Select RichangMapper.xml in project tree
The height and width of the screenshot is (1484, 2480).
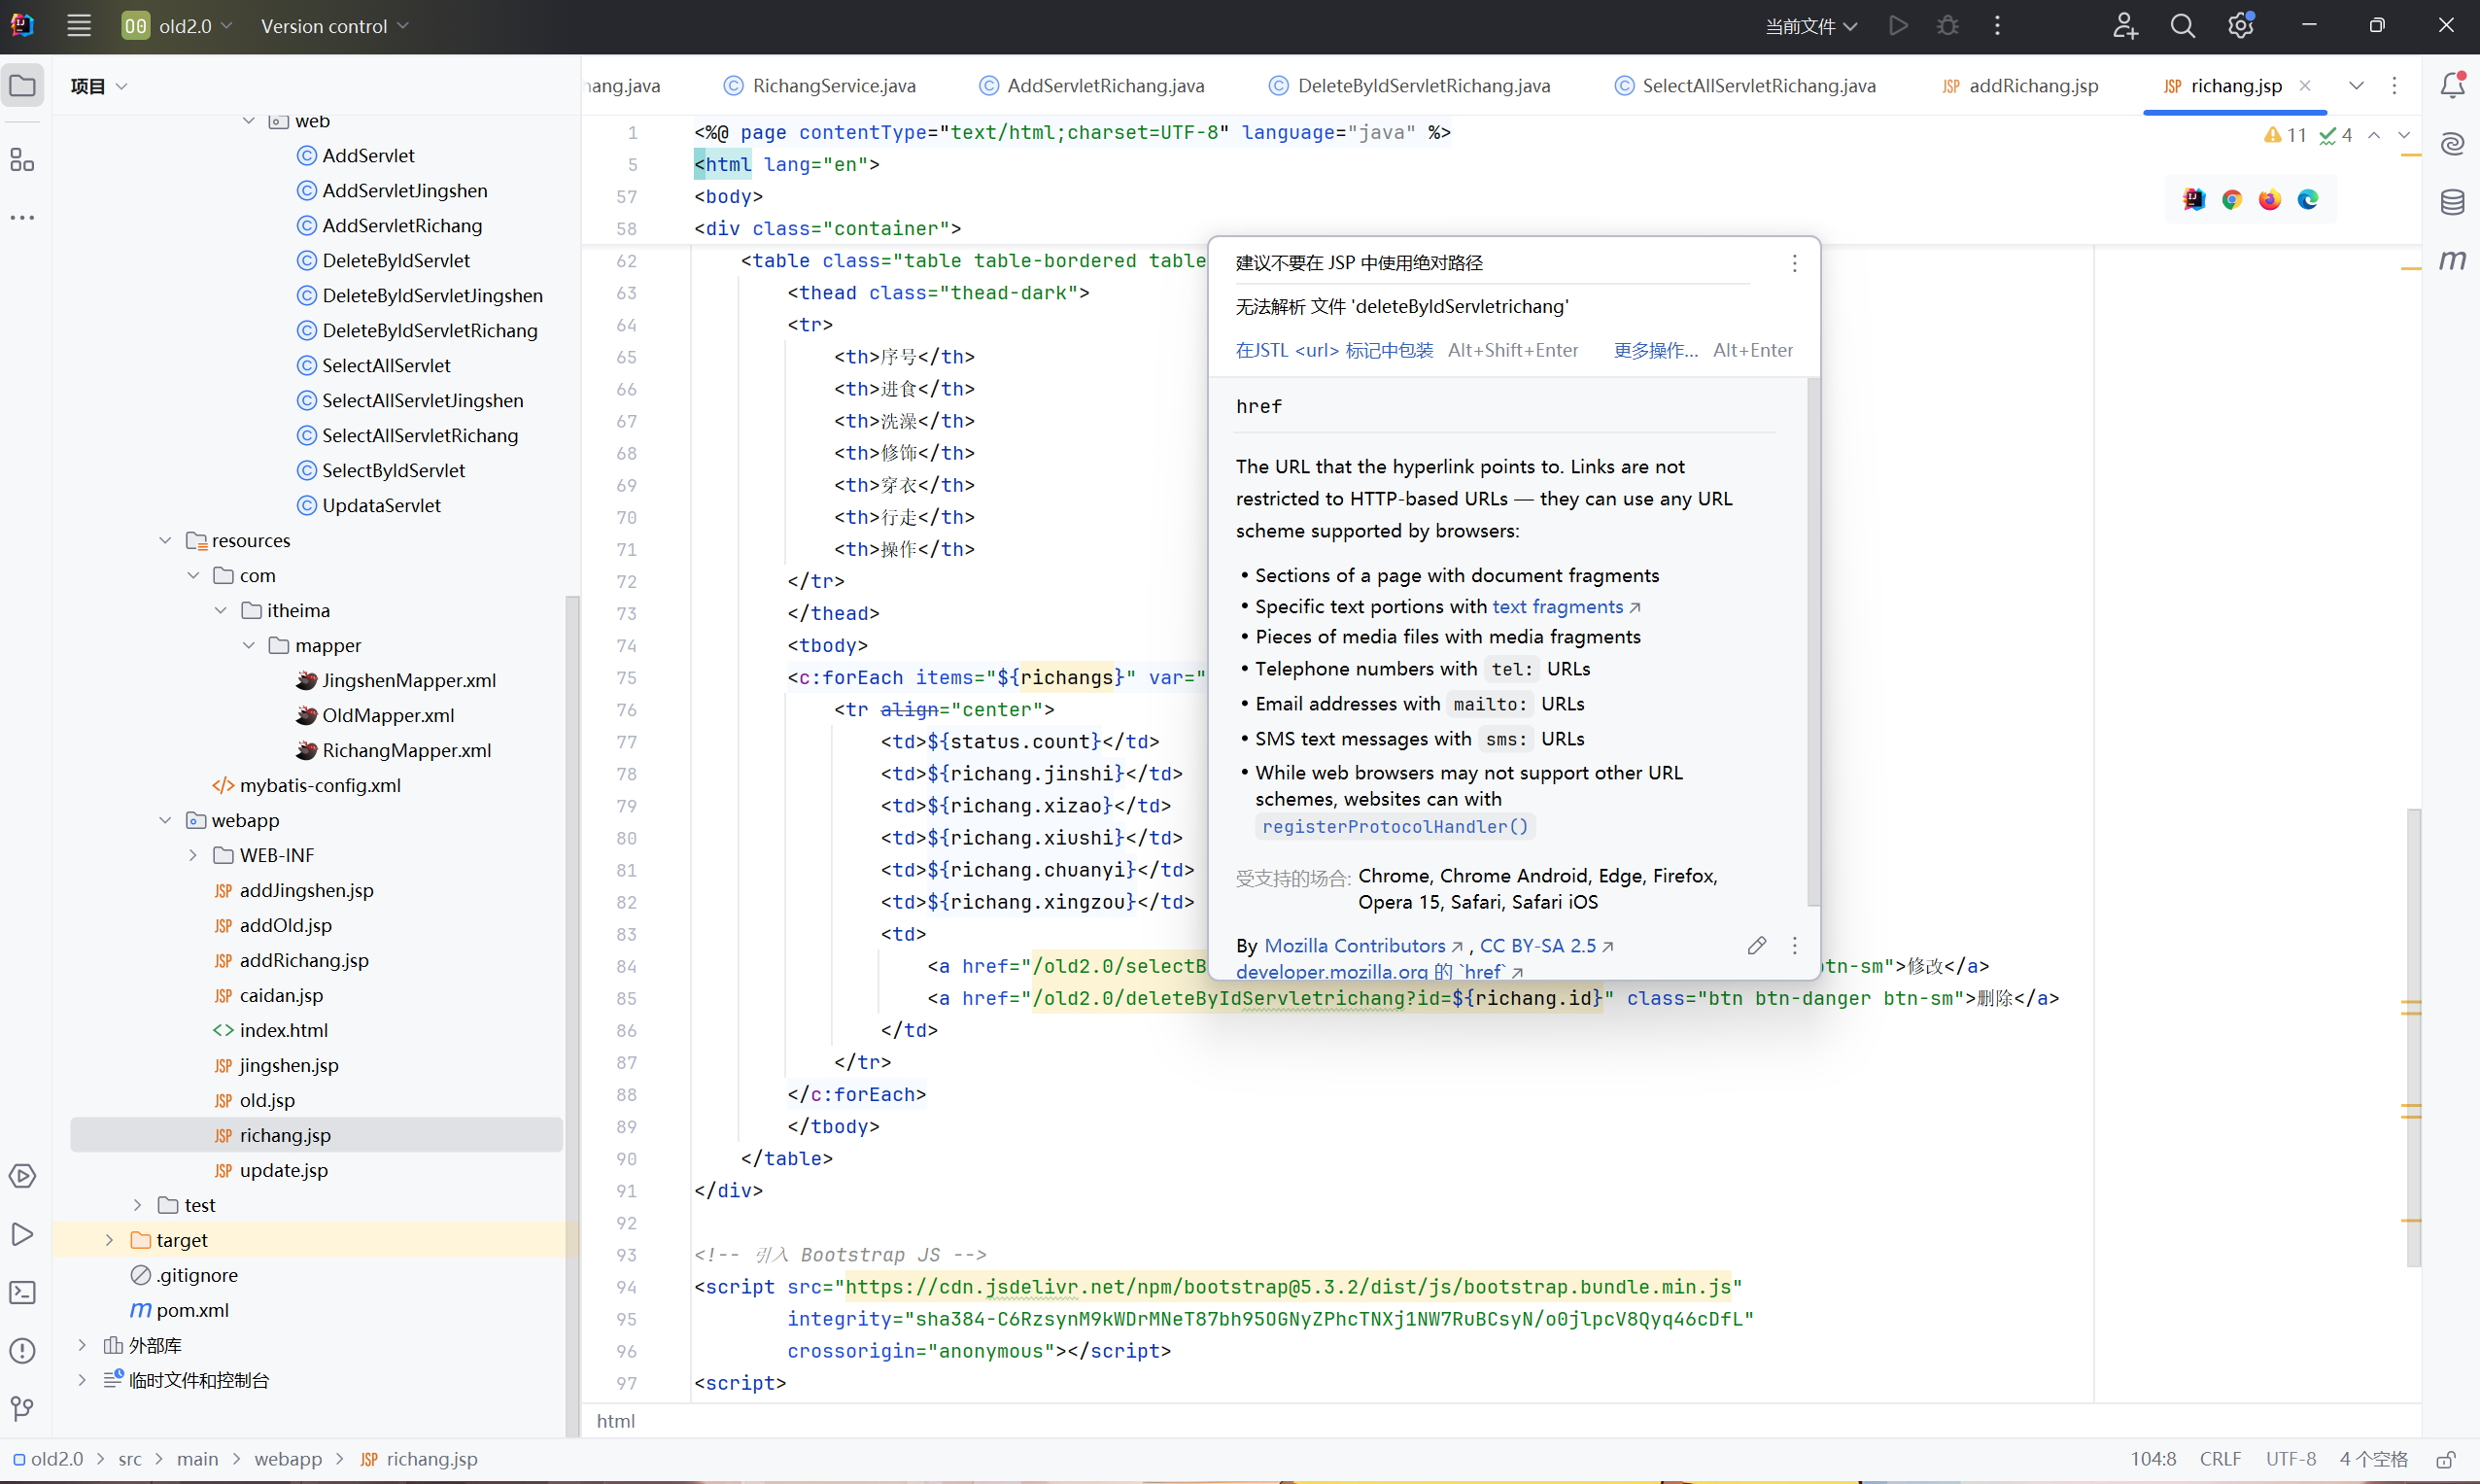coord(406,750)
